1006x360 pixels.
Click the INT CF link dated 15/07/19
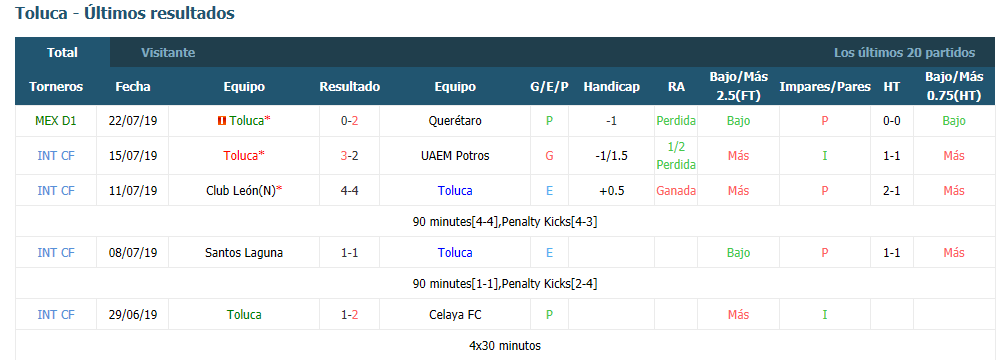pyautogui.click(x=56, y=155)
